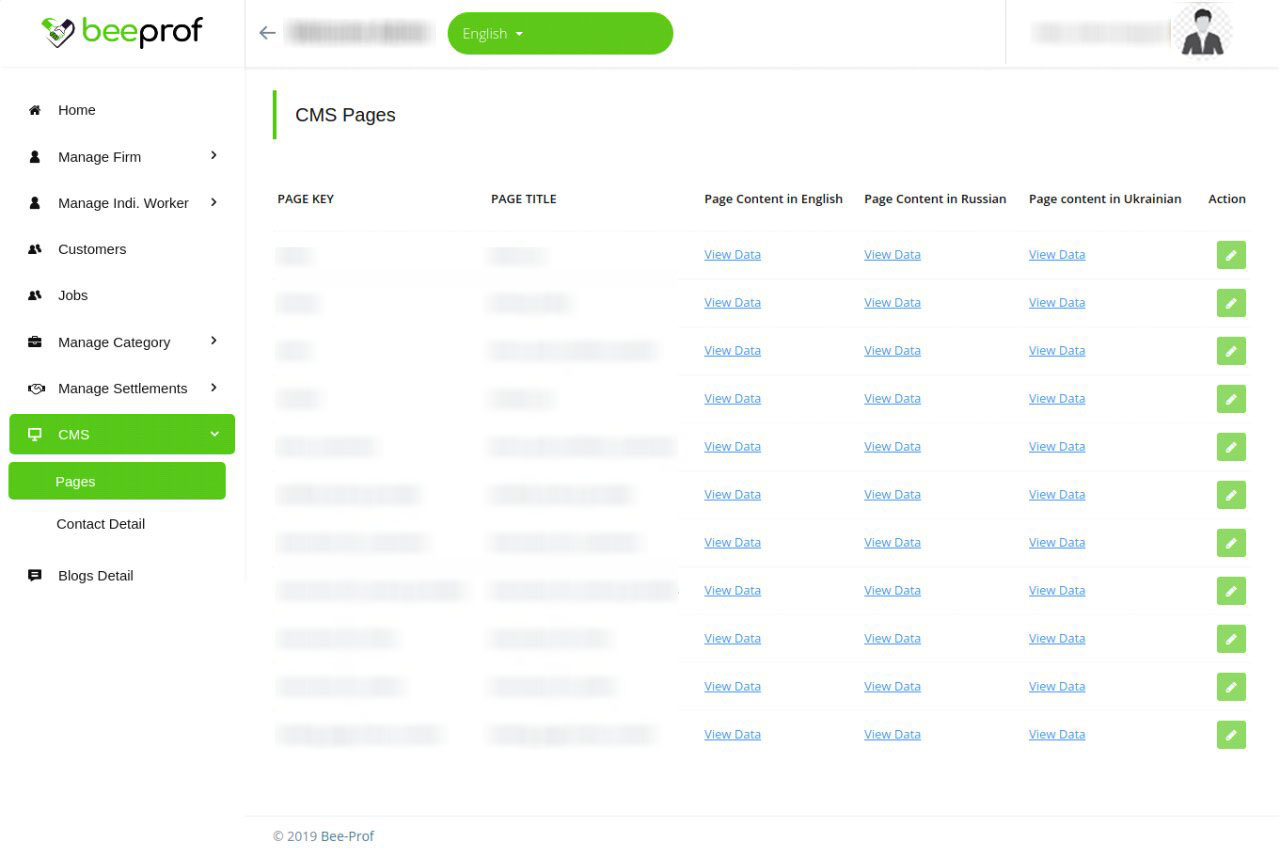Open View Data in Russian for second row
This screenshot has width=1280, height=858.
coord(892,303)
